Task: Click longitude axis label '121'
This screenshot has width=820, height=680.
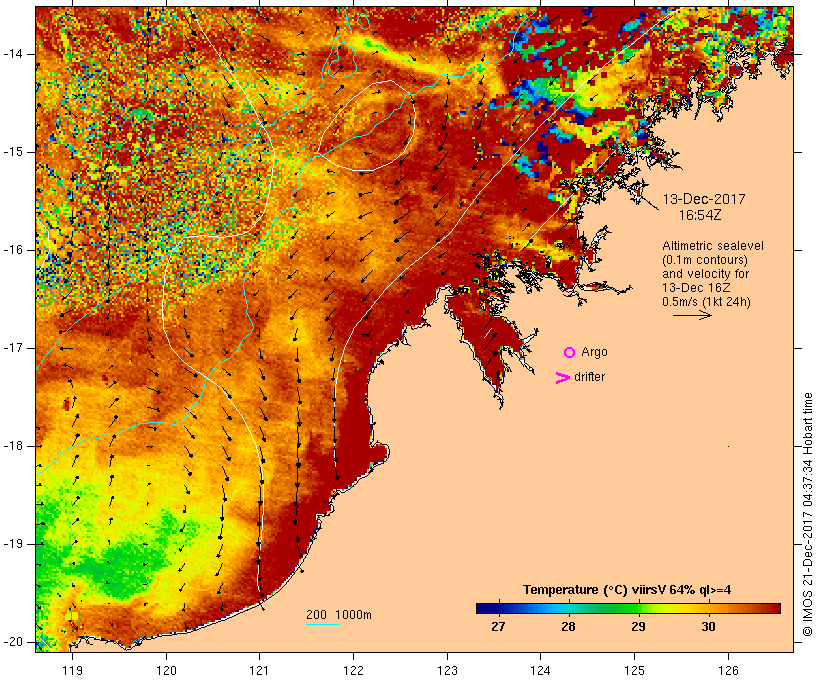Action: click(259, 670)
